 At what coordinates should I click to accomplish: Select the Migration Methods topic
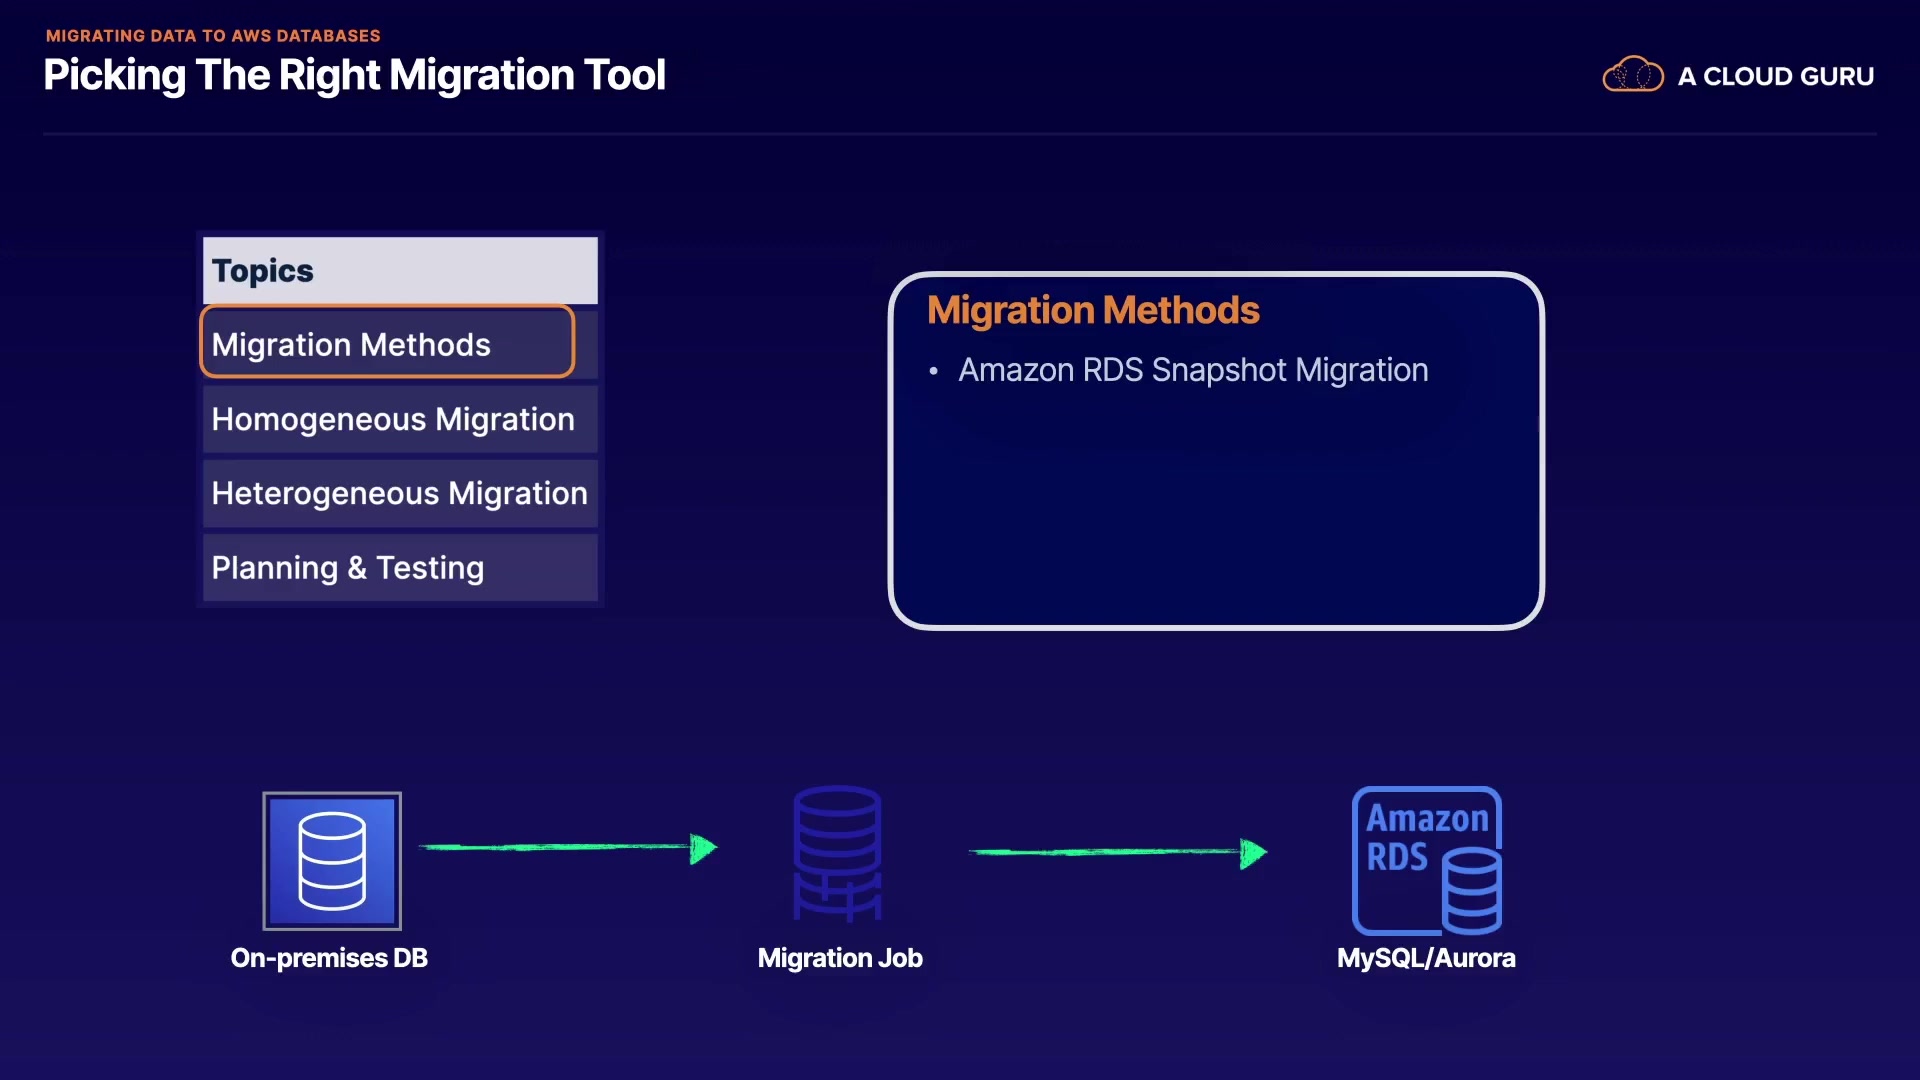[x=387, y=343]
